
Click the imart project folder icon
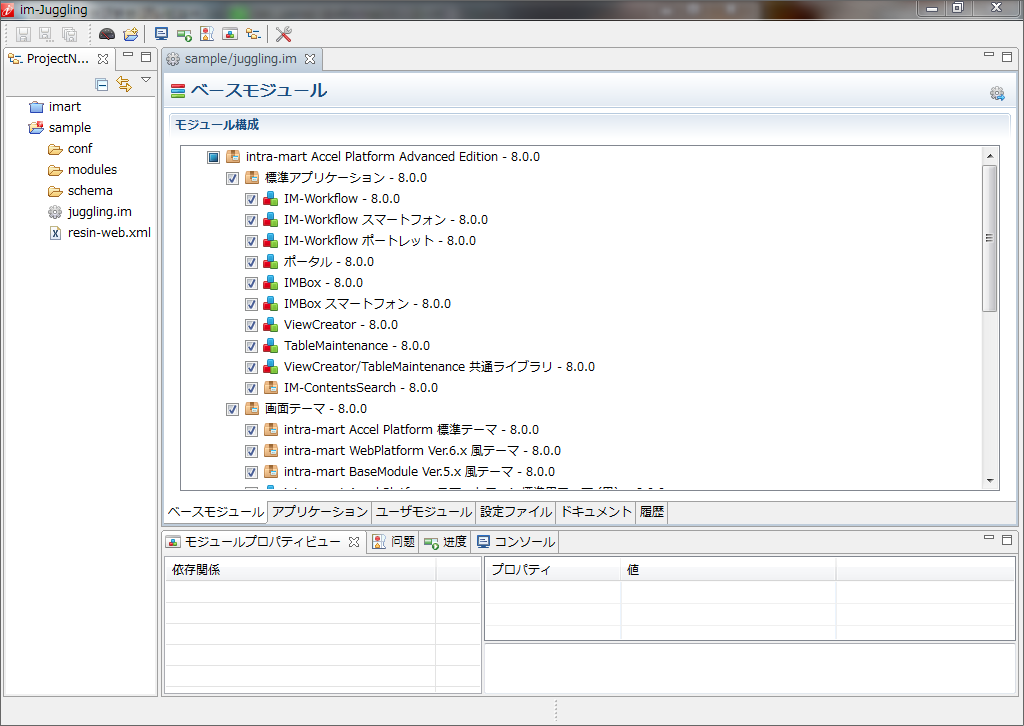(x=37, y=107)
